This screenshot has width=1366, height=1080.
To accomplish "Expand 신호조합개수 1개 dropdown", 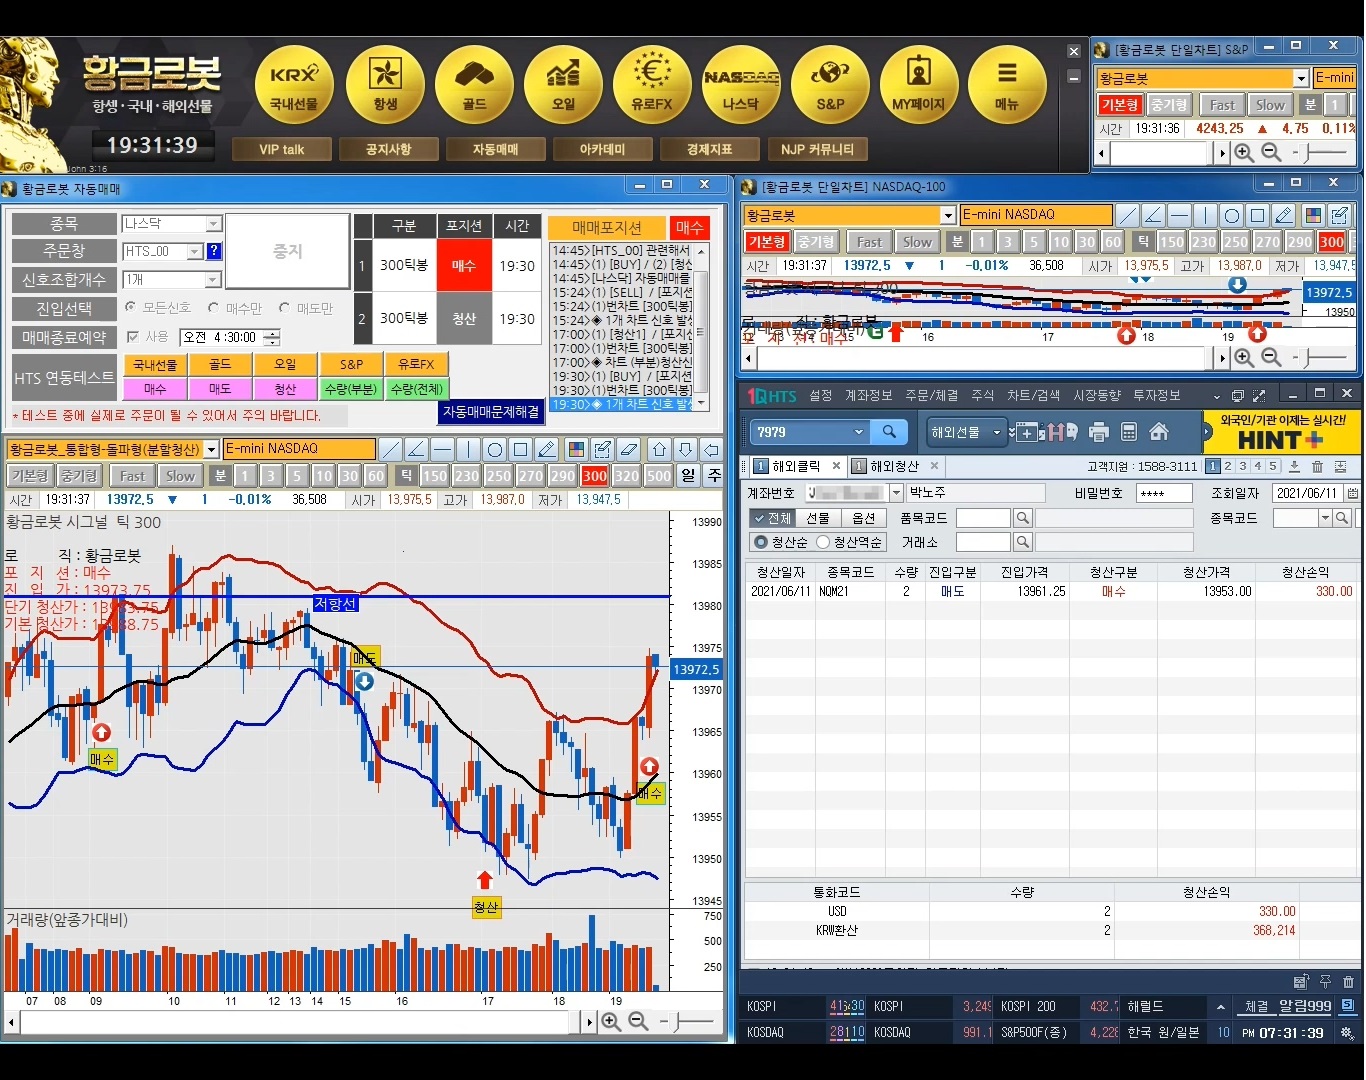I will (x=213, y=279).
